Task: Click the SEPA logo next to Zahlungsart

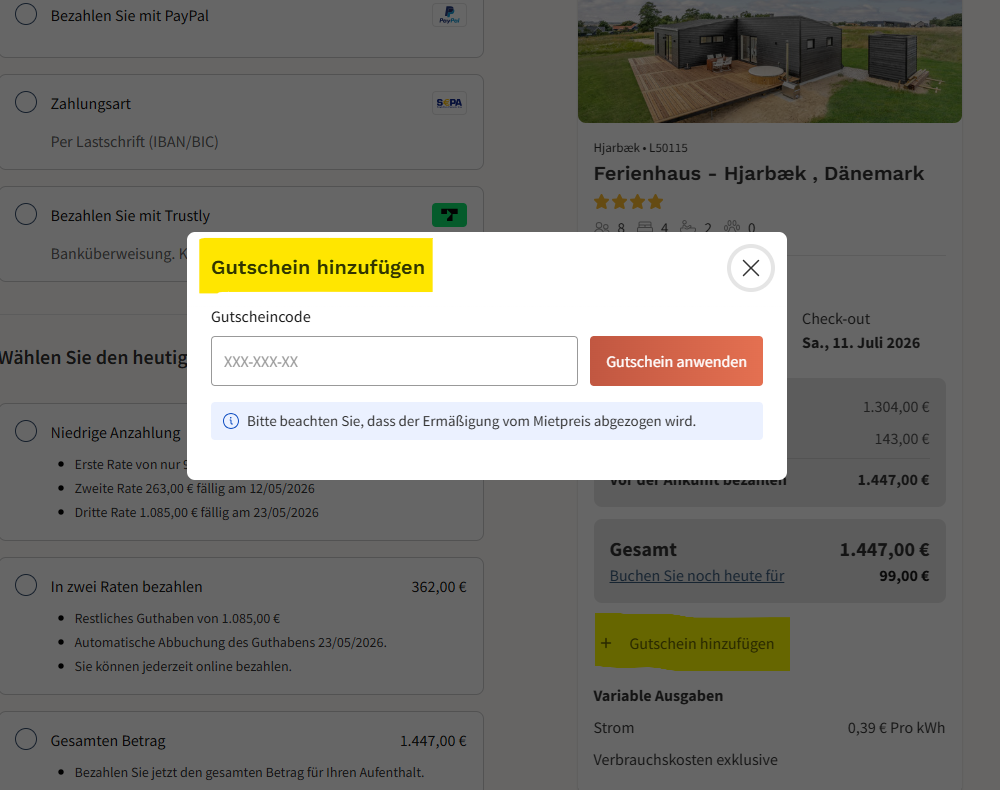Action: tap(449, 102)
